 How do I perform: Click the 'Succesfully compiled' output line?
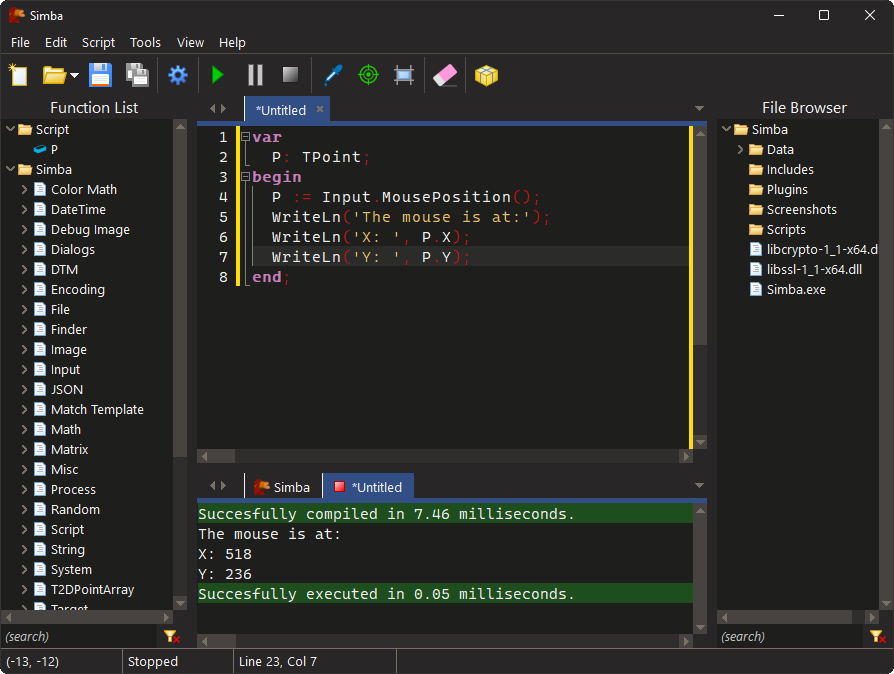[445, 514]
